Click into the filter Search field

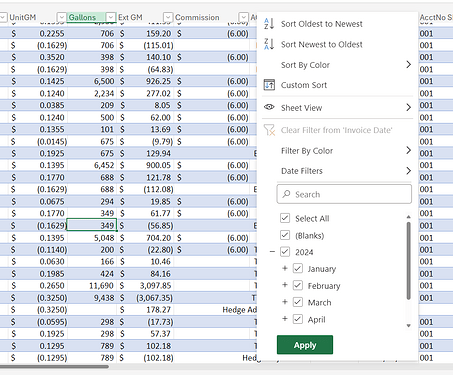pyautogui.click(x=344, y=194)
